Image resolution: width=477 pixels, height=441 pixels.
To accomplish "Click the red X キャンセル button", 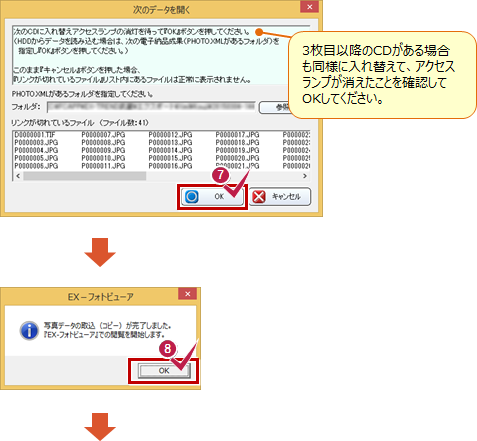I will [x=280, y=197].
